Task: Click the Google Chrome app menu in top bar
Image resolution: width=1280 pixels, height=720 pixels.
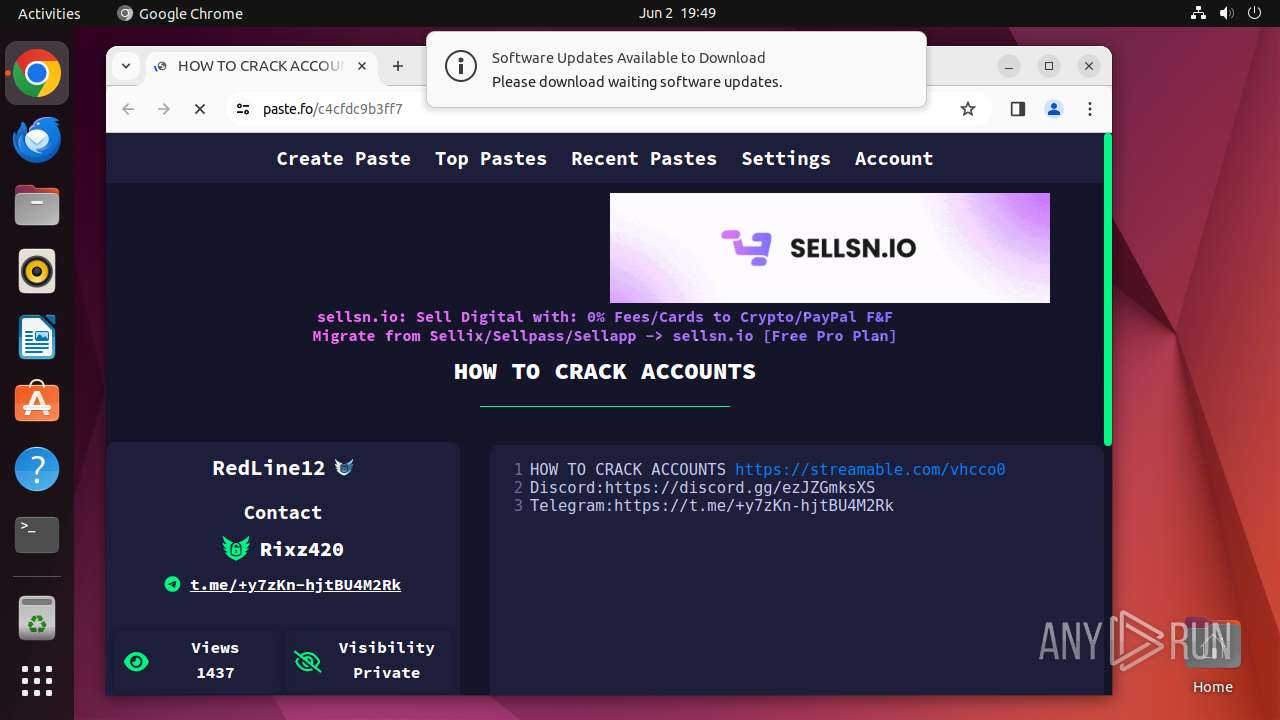Action: click(180, 13)
